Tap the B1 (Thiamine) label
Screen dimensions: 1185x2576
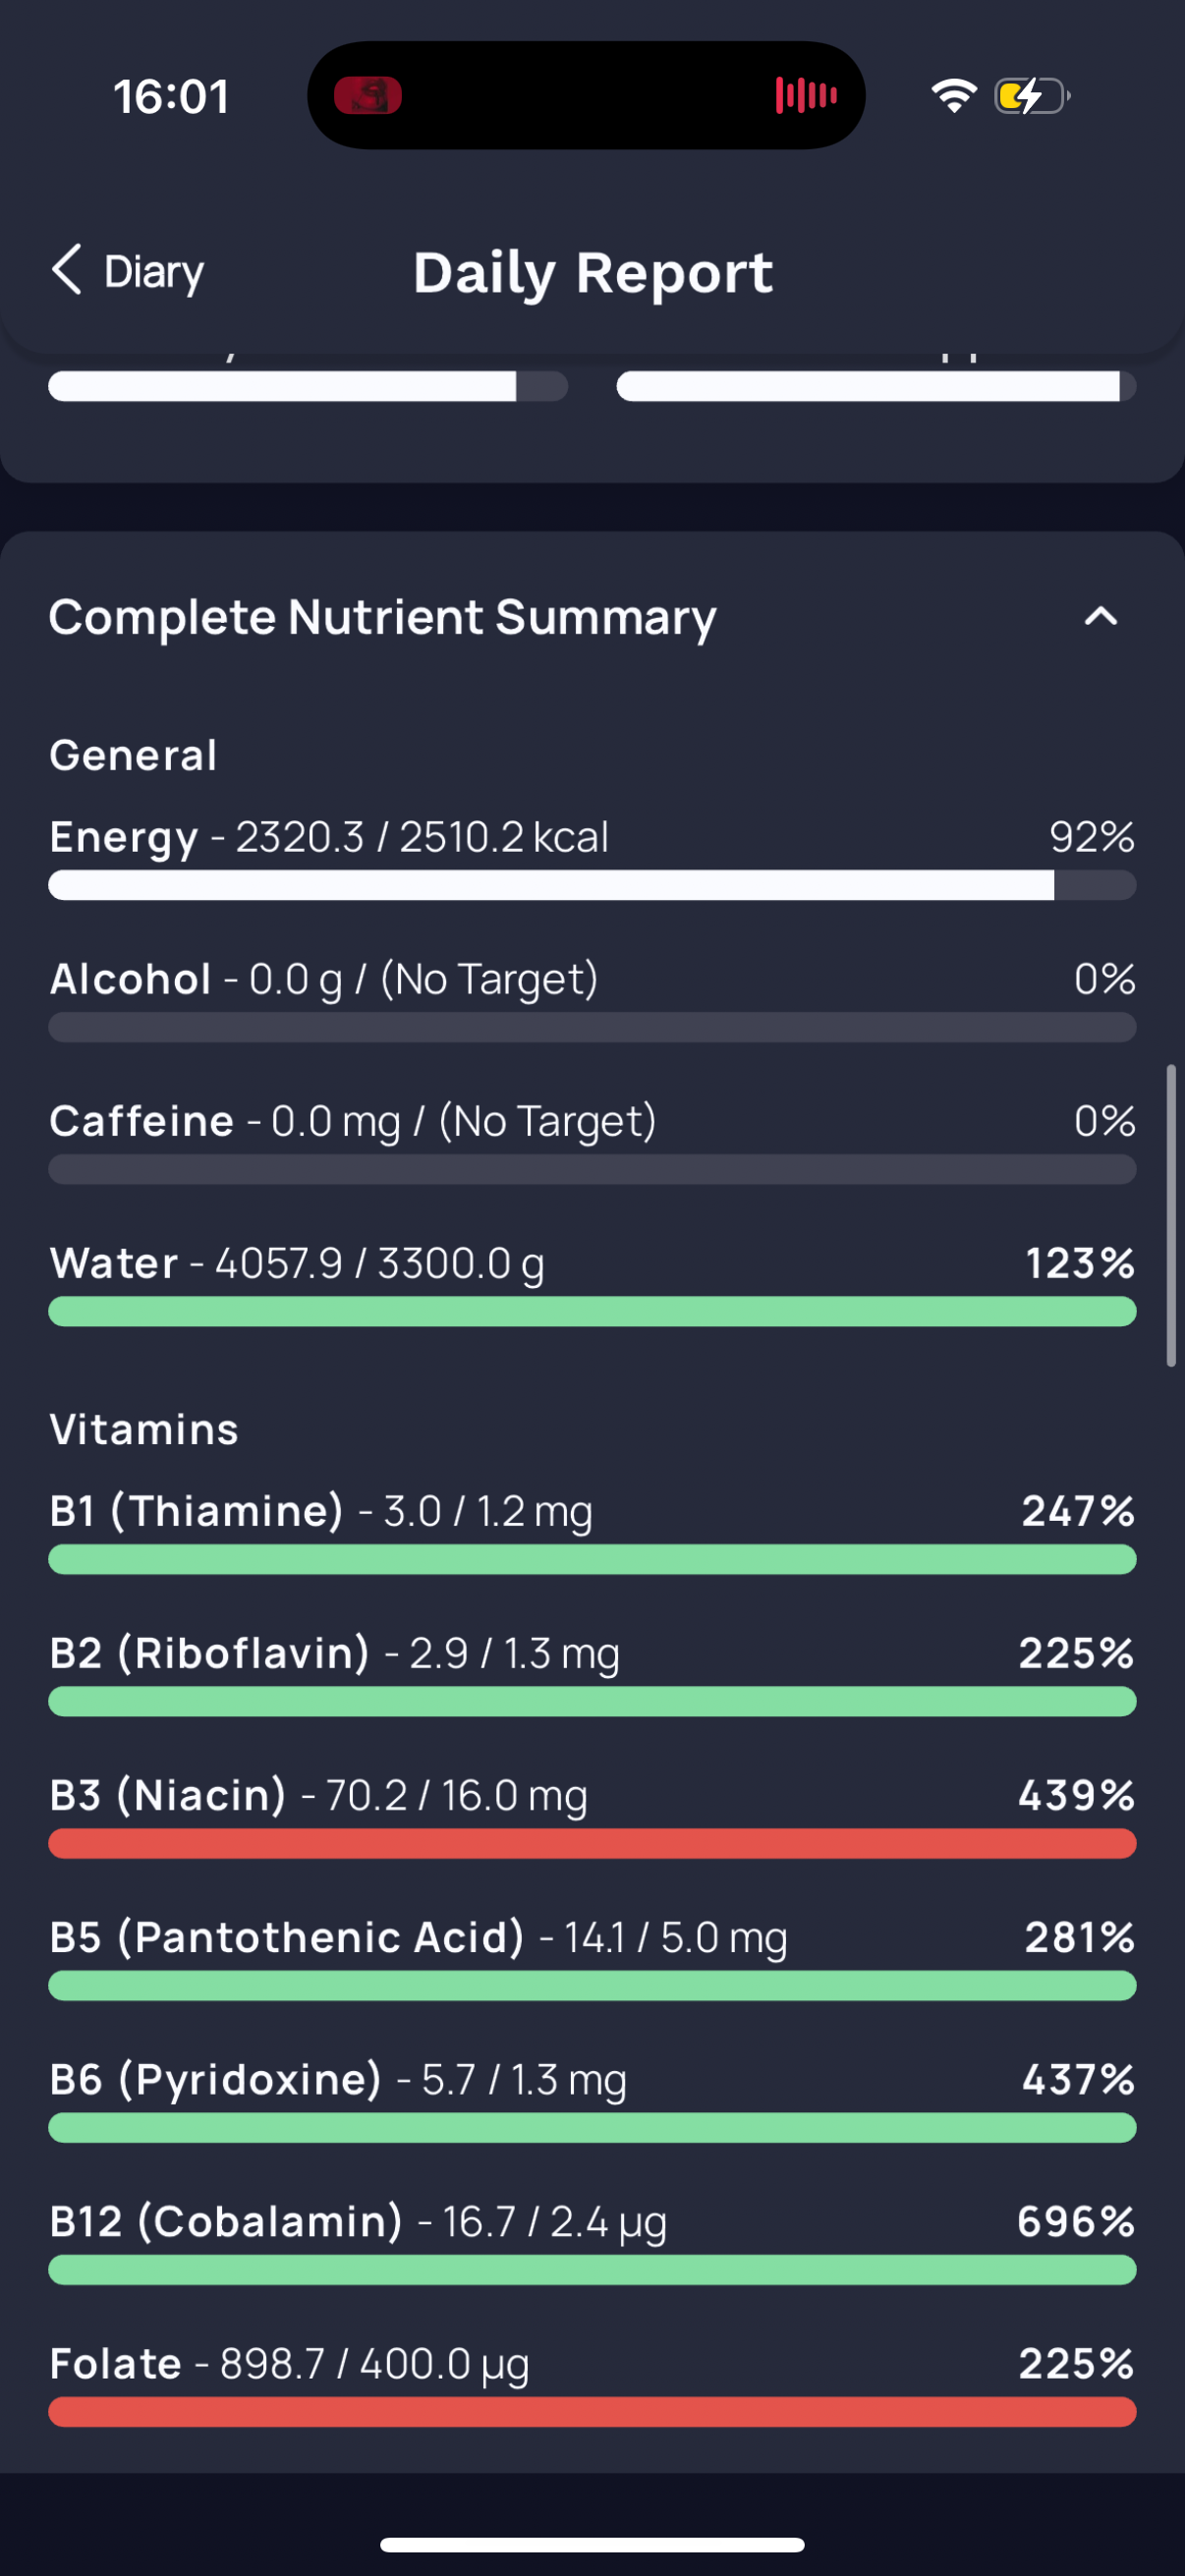point(196,1511)
